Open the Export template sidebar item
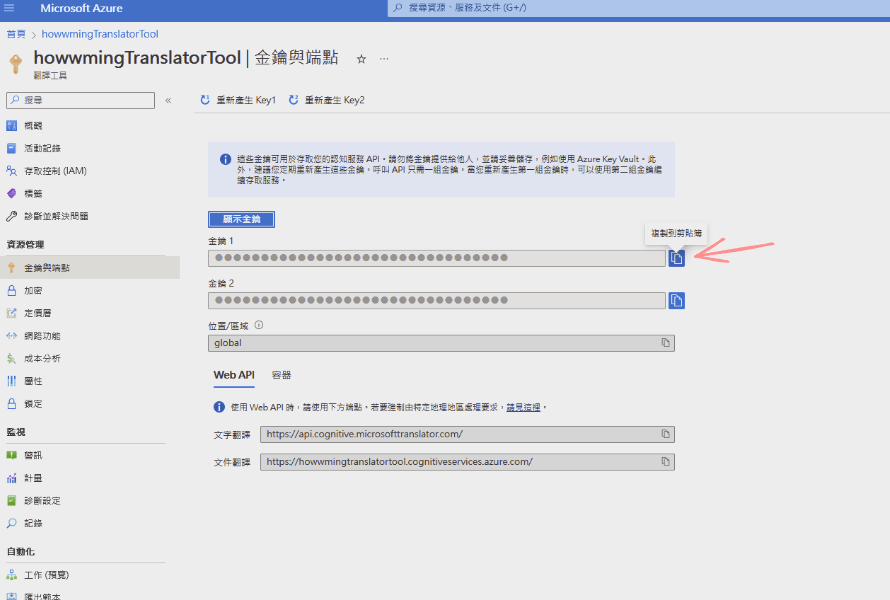890x600 pixels. coord(42,596)
